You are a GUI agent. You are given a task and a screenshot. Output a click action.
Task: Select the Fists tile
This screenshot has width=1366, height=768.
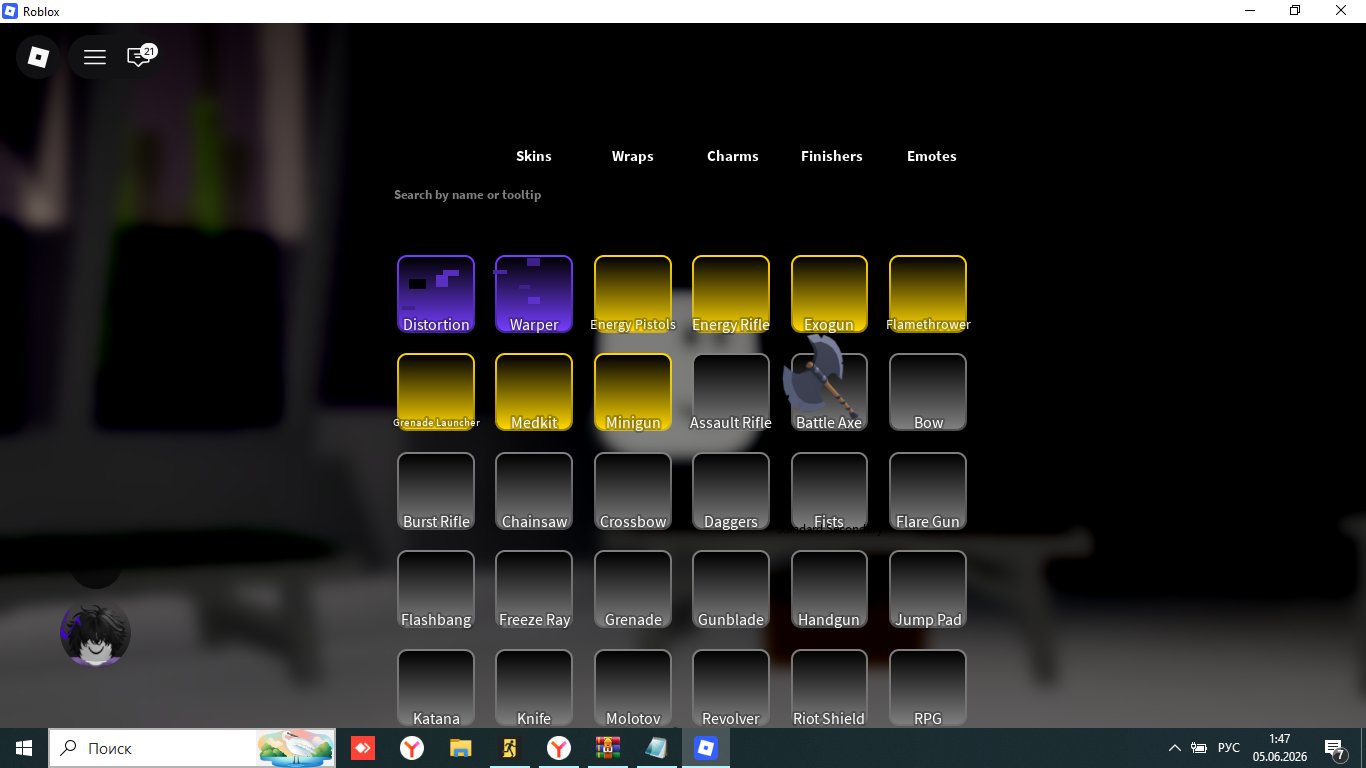(829, 491)
